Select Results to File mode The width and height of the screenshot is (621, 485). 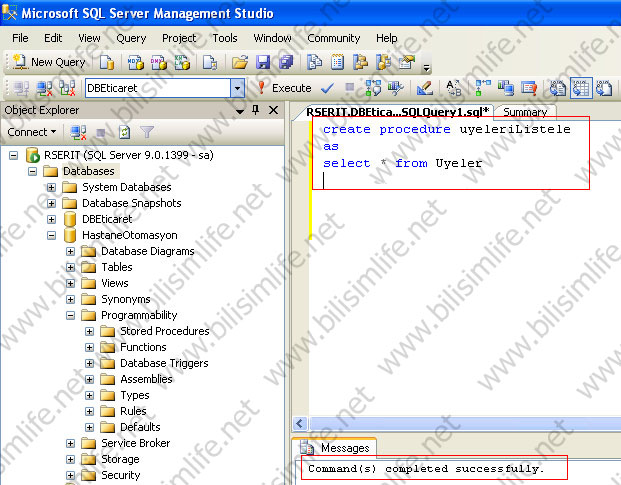pos(604,88)
